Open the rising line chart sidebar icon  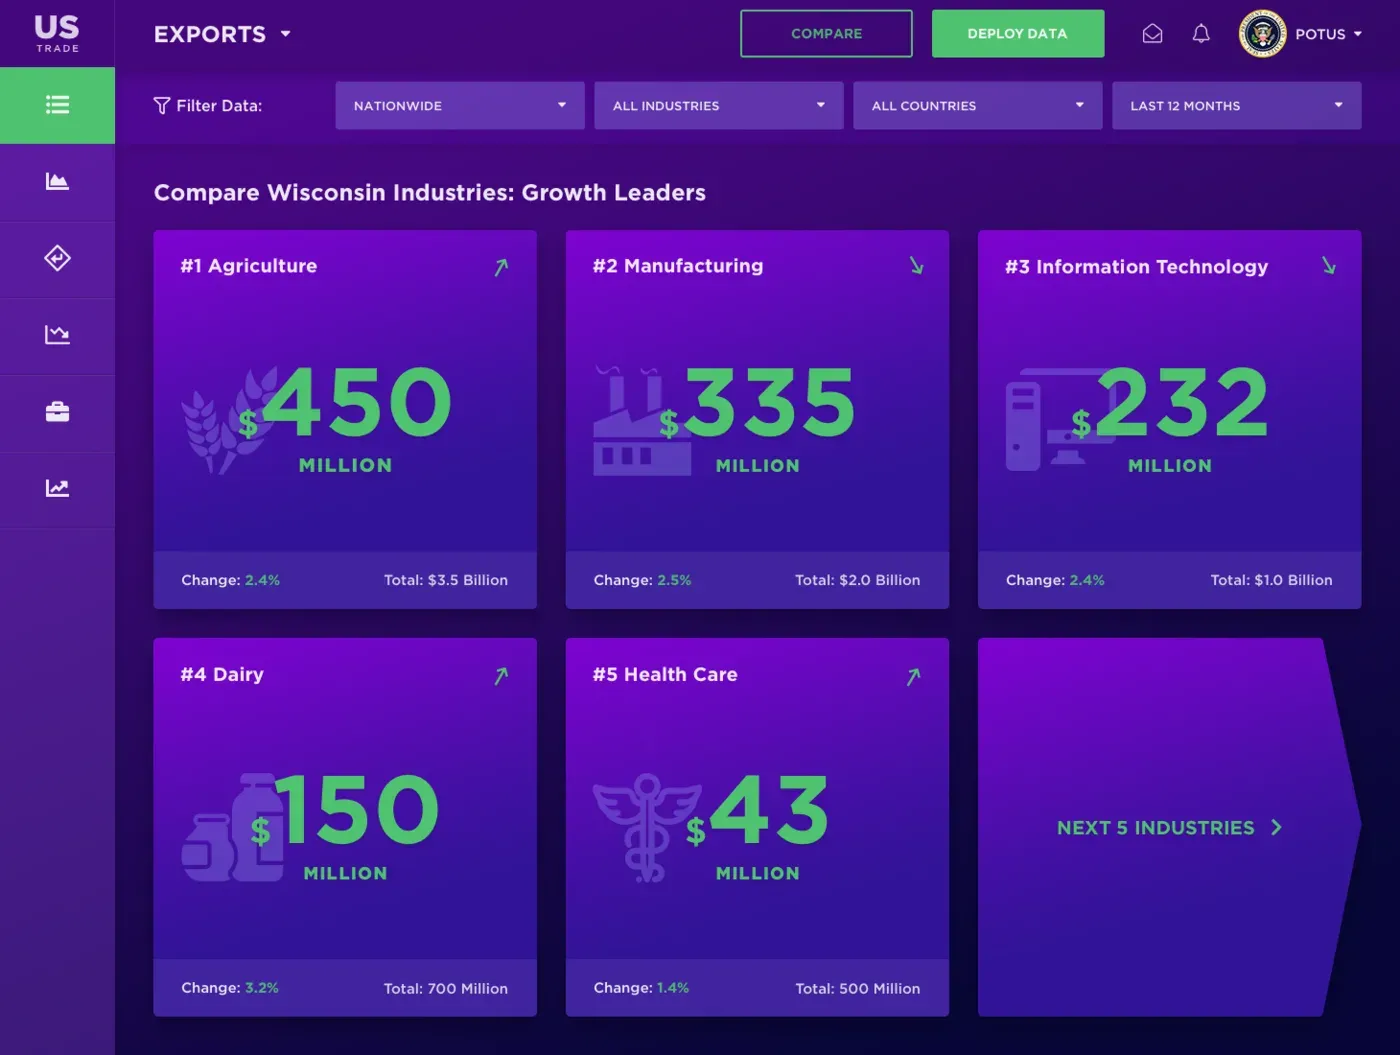click(57, 488)
